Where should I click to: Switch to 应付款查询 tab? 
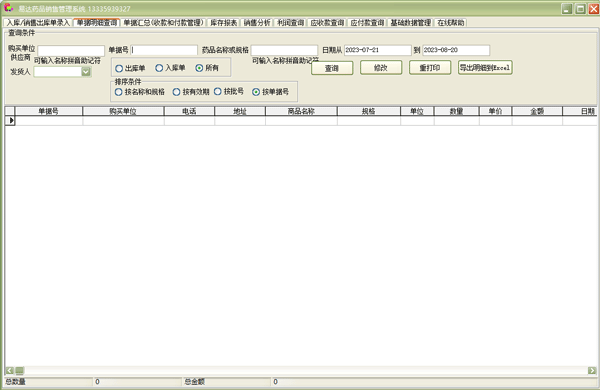click(367, 23)
